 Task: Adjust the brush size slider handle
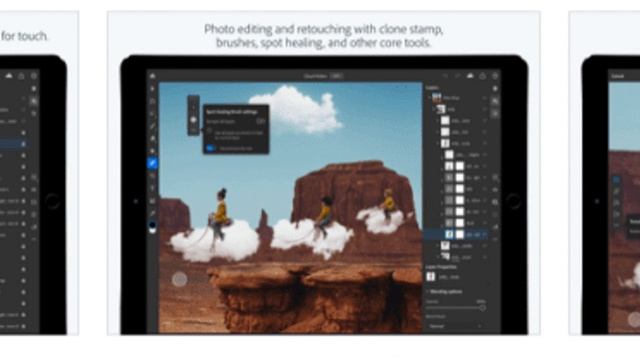(x=193, y=120)
